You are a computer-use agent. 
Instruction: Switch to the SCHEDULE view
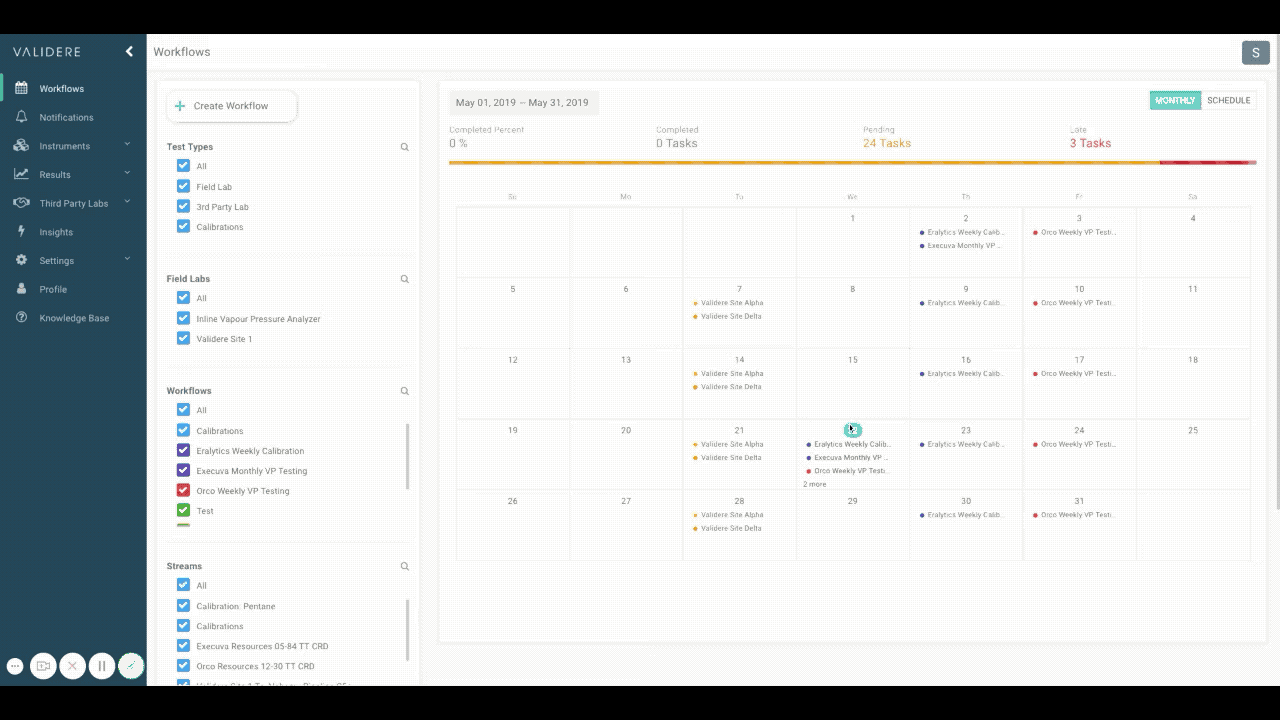tap(1229, 100)
